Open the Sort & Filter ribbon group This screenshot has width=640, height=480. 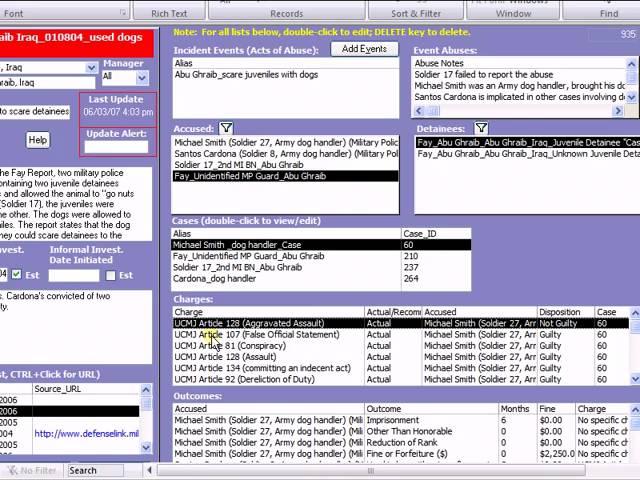416,13
